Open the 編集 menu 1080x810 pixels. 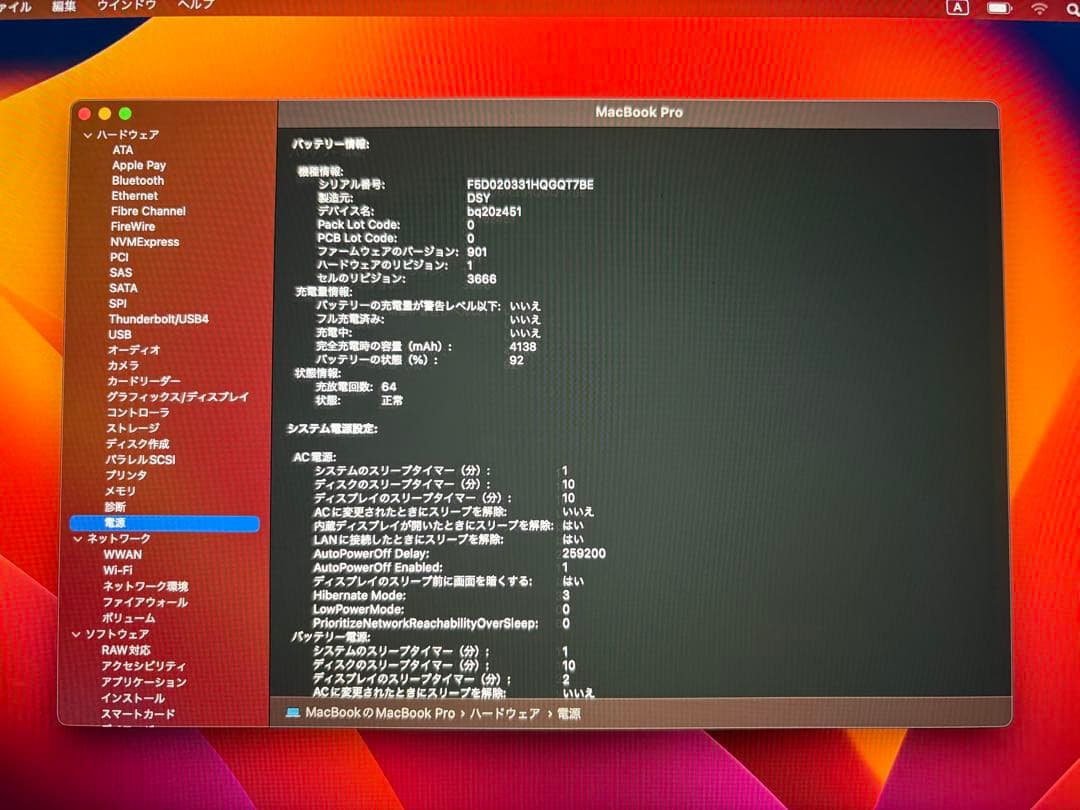click(64, 5)
